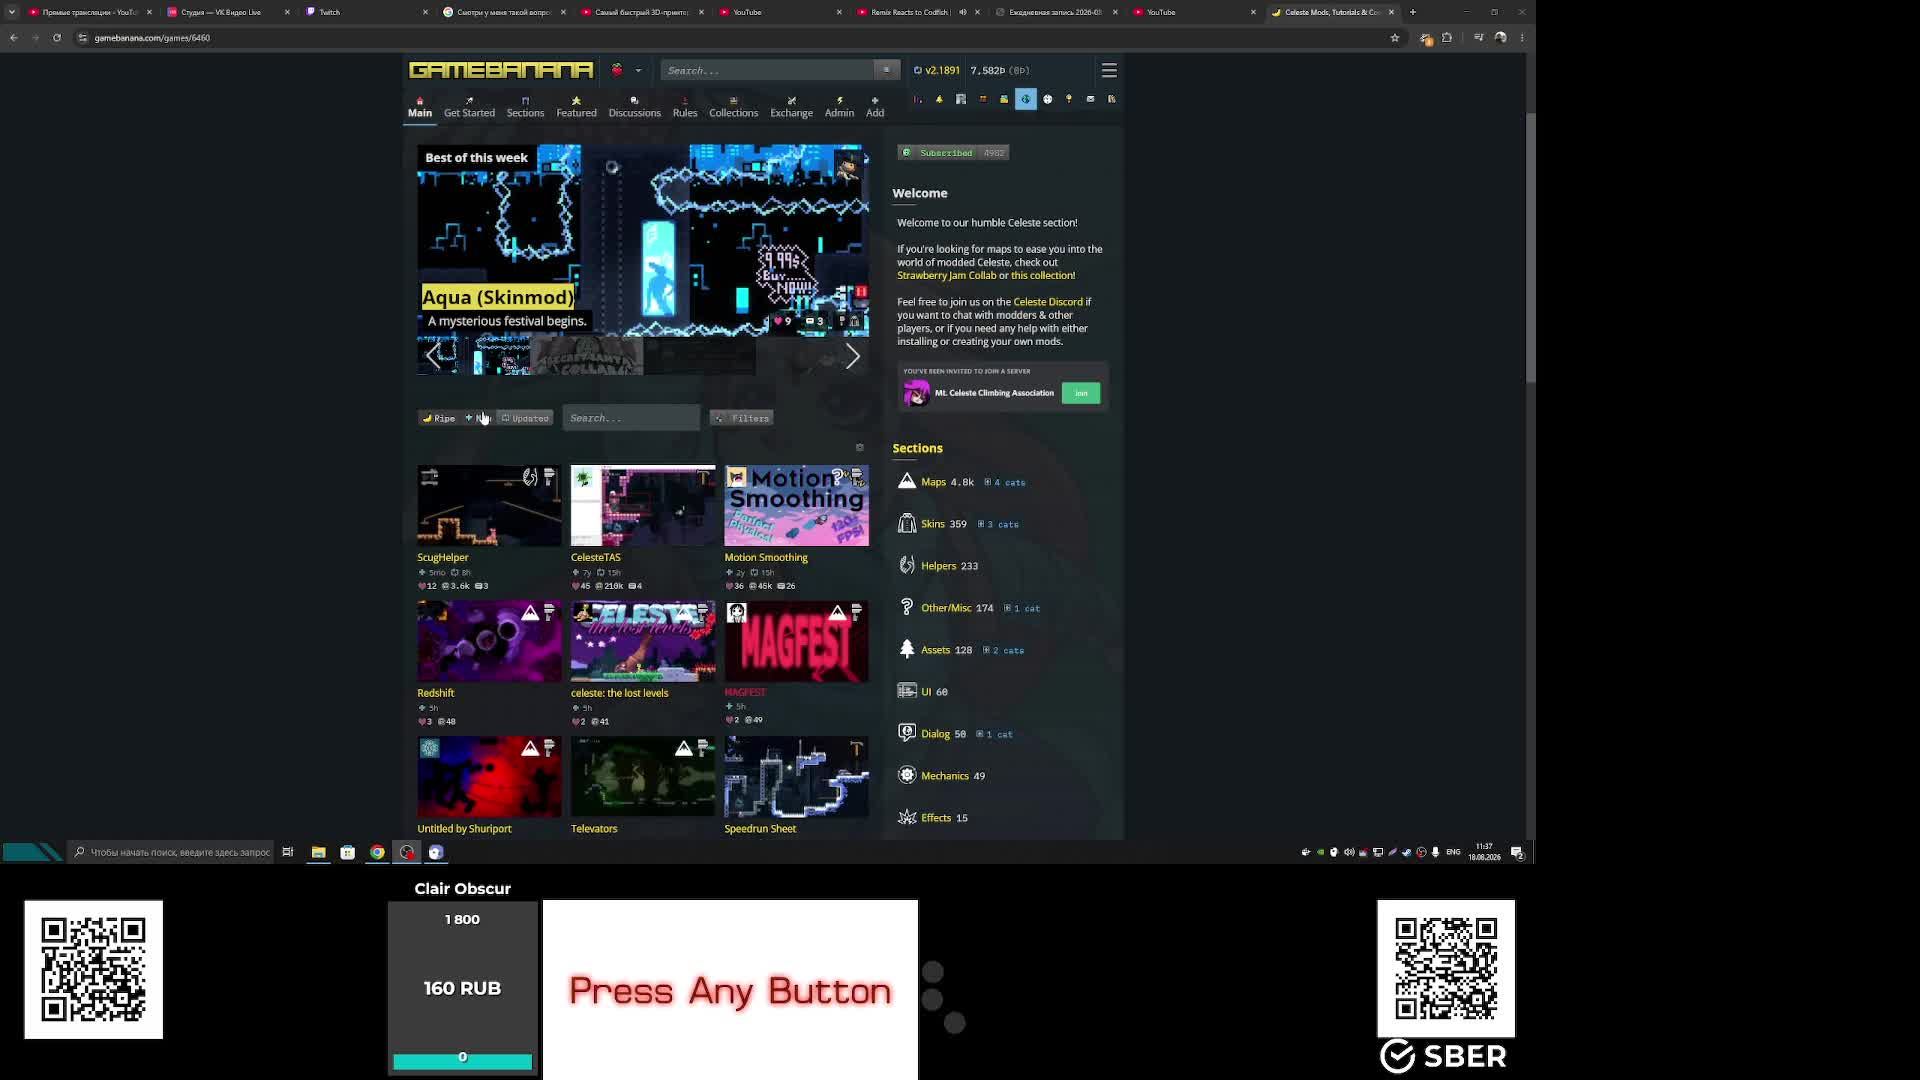Open the Helpers section

pyautogui.click(x=938, y=566)
